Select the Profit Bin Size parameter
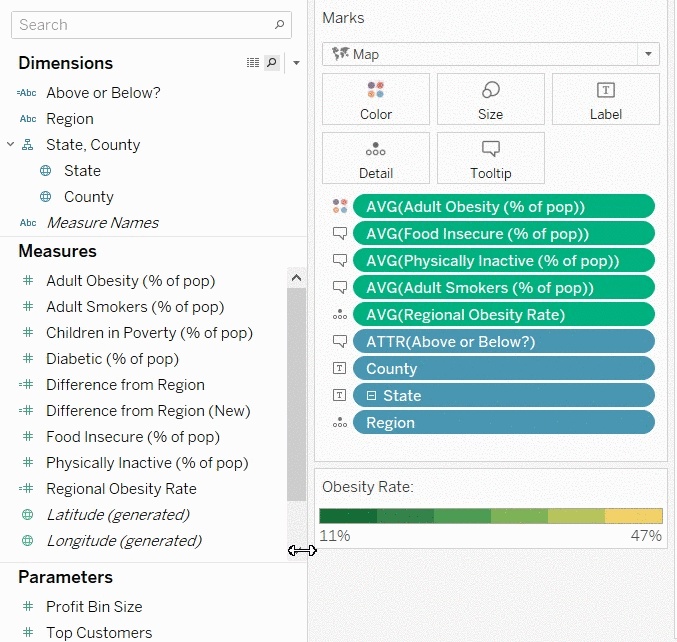This screenshot has width=677, height=642. [94, 607]
